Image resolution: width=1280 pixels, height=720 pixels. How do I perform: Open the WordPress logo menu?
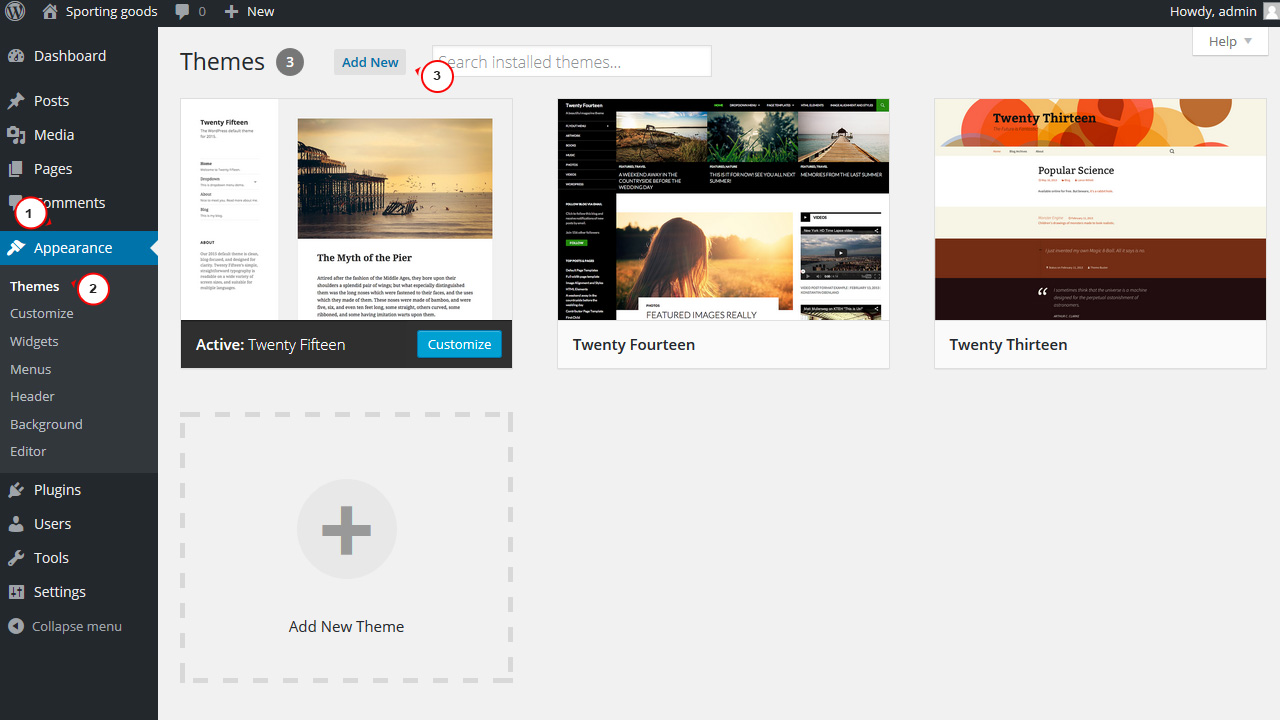click(x=15, y=12)
